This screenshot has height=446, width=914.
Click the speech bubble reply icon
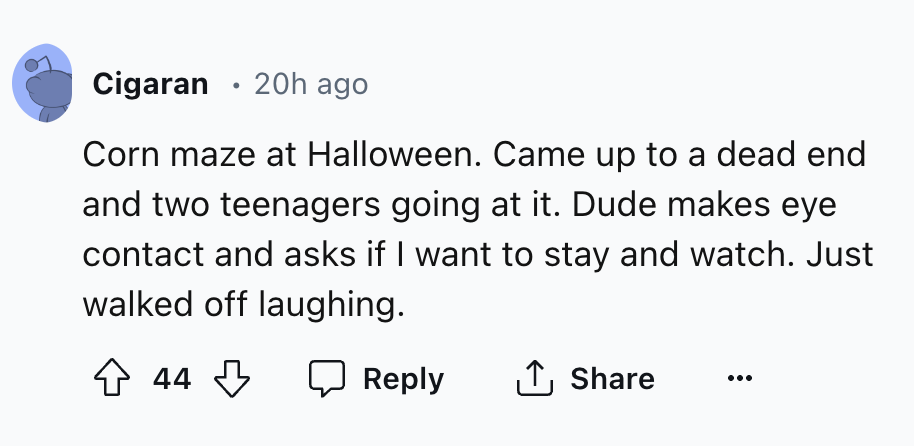point(325,379)
